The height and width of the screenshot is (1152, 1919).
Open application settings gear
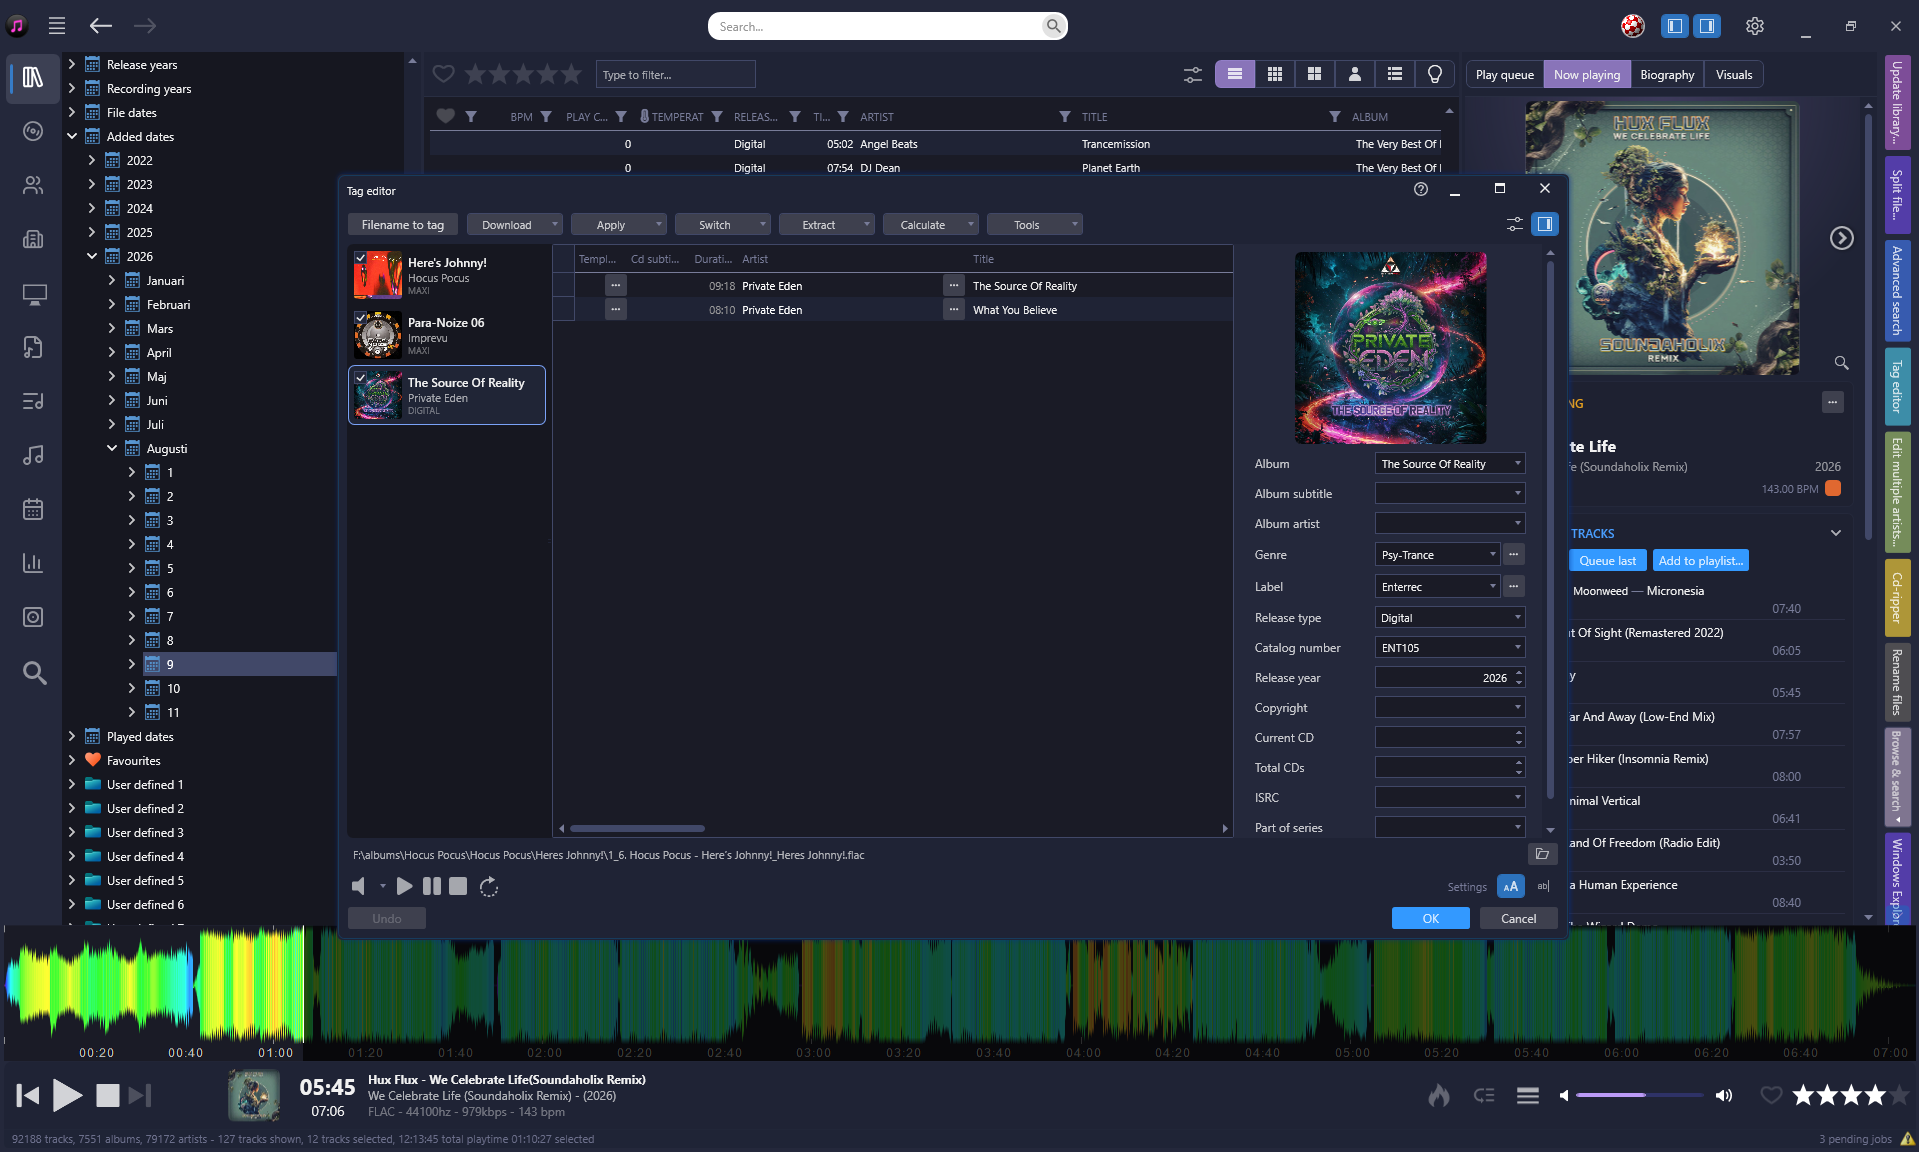(1755, 26)
